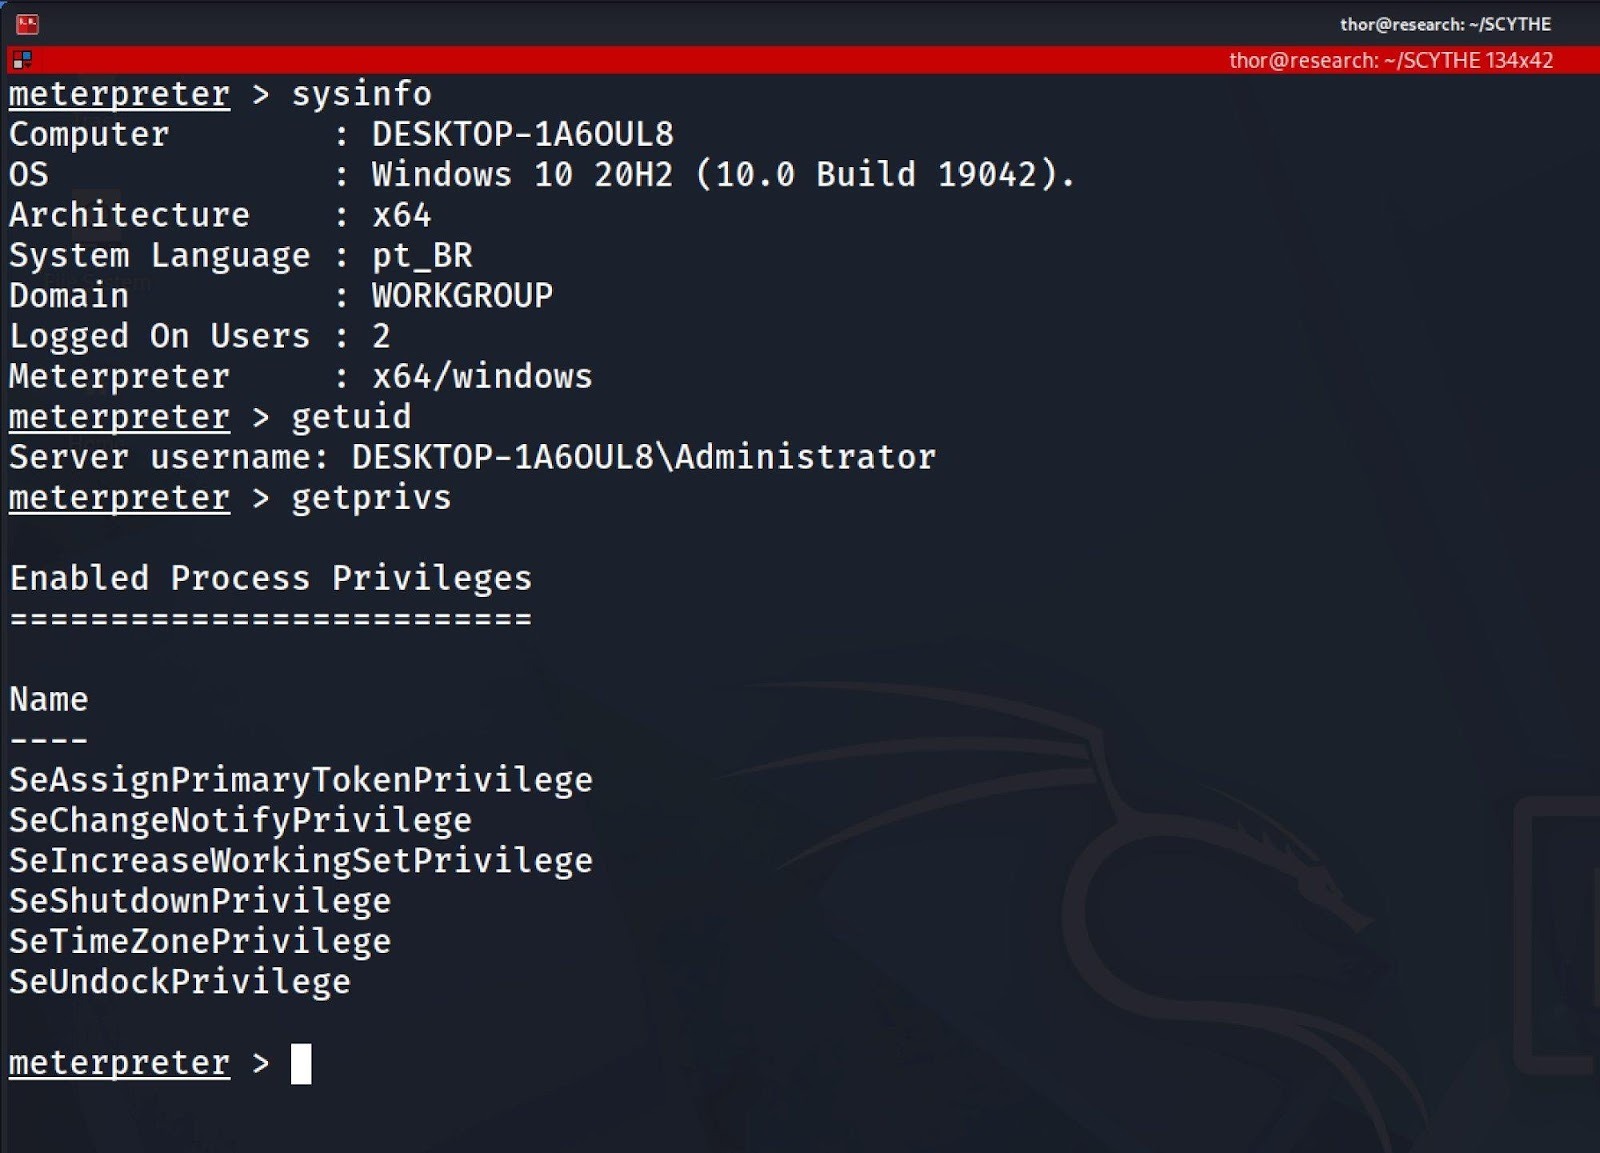Screen dimensions: 1600x1153
Task: Click the Enabled Process Privileges heading
Action: pyautogui.click(x=270, y=578)
